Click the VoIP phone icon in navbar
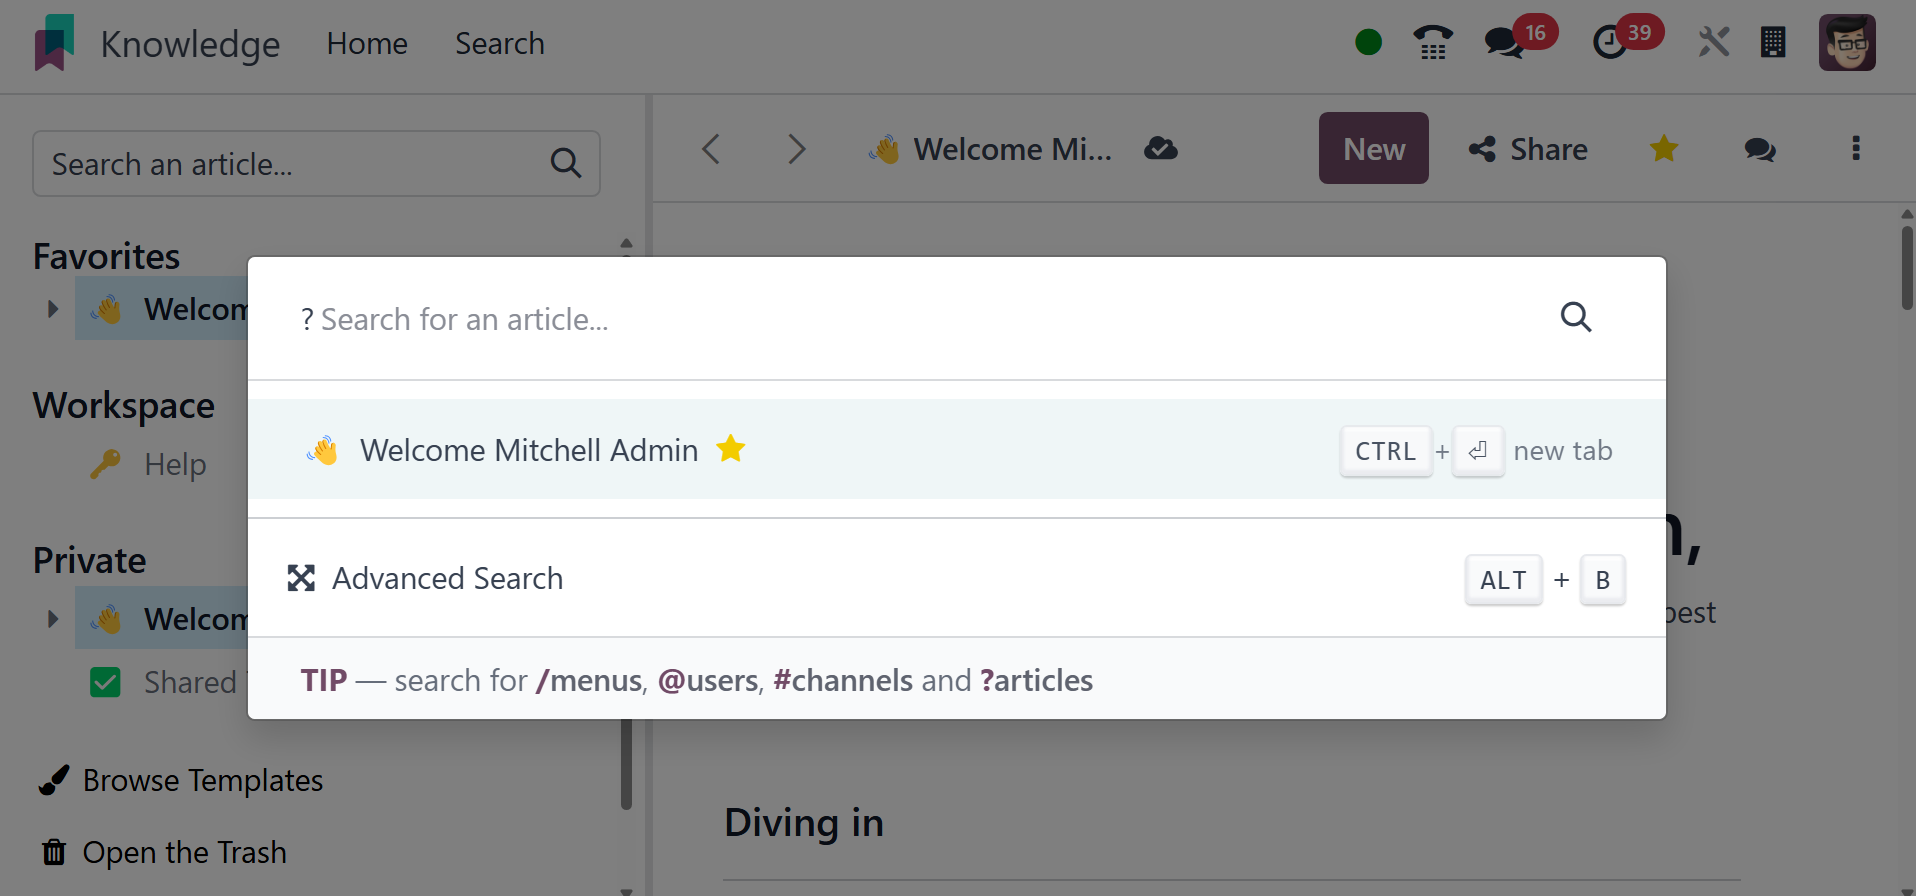Viewport: 1916px width, 896px height. tap(1433, 43)
